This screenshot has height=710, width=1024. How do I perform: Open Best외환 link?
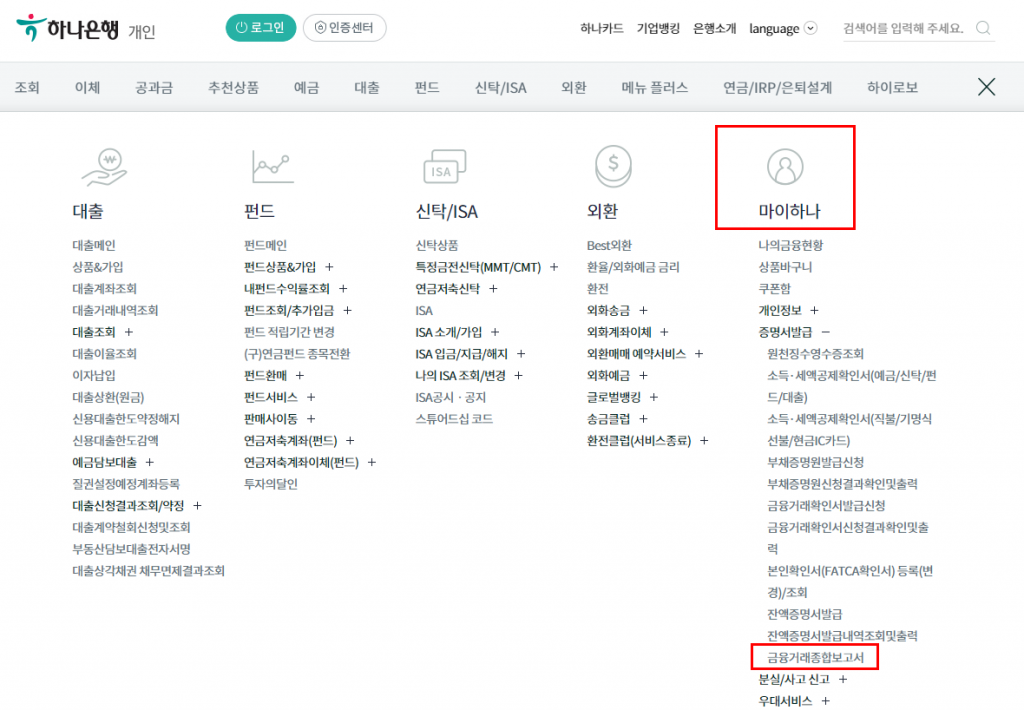pos(609,246)
